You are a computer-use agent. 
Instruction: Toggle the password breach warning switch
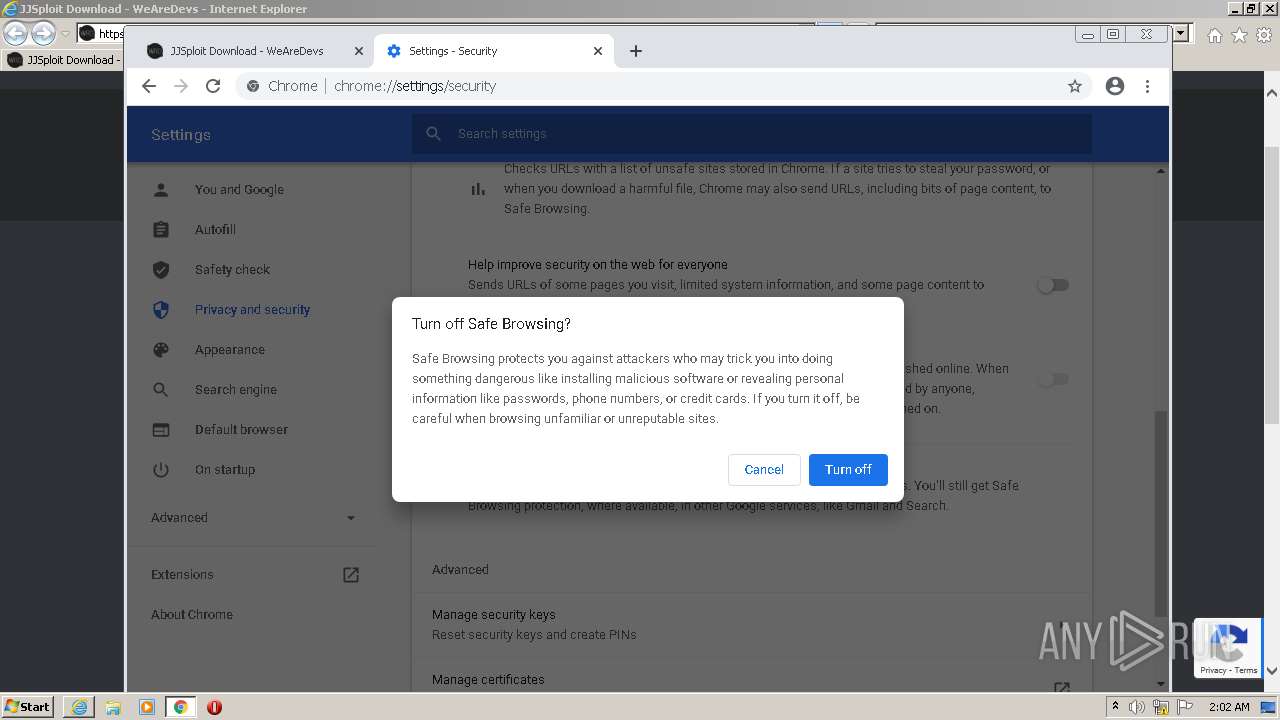[x=1053, y=379]
